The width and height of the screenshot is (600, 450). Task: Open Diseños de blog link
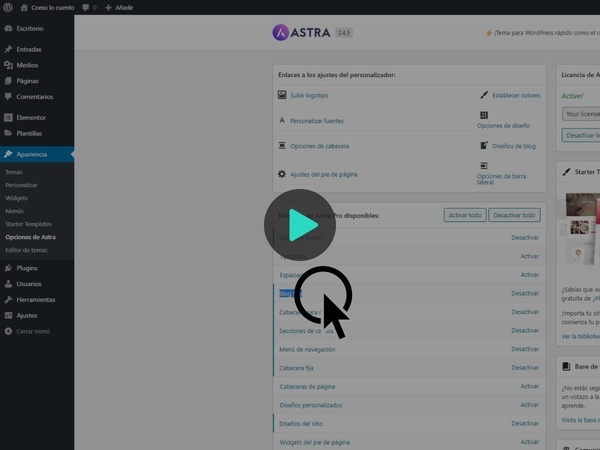coord(514,146)
